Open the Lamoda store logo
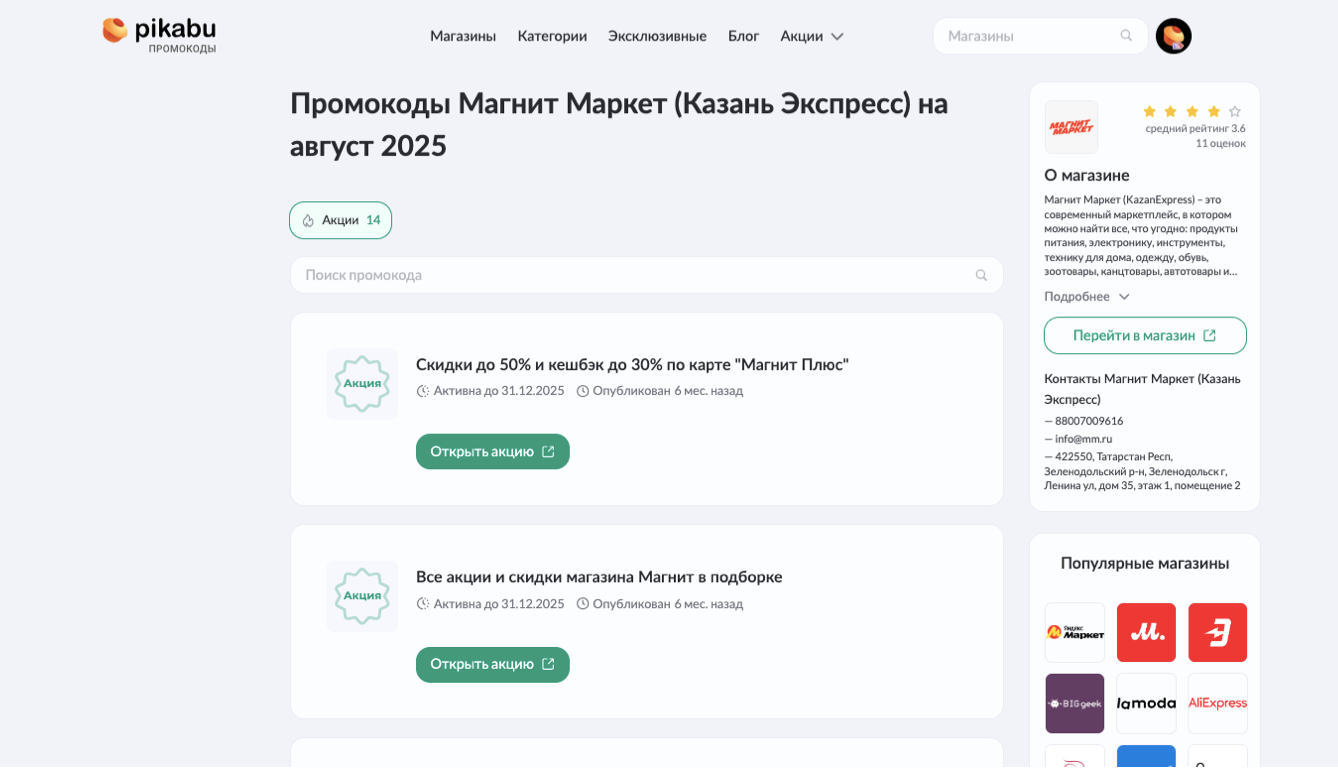The image size is (1338, 768). (1146, 703)
